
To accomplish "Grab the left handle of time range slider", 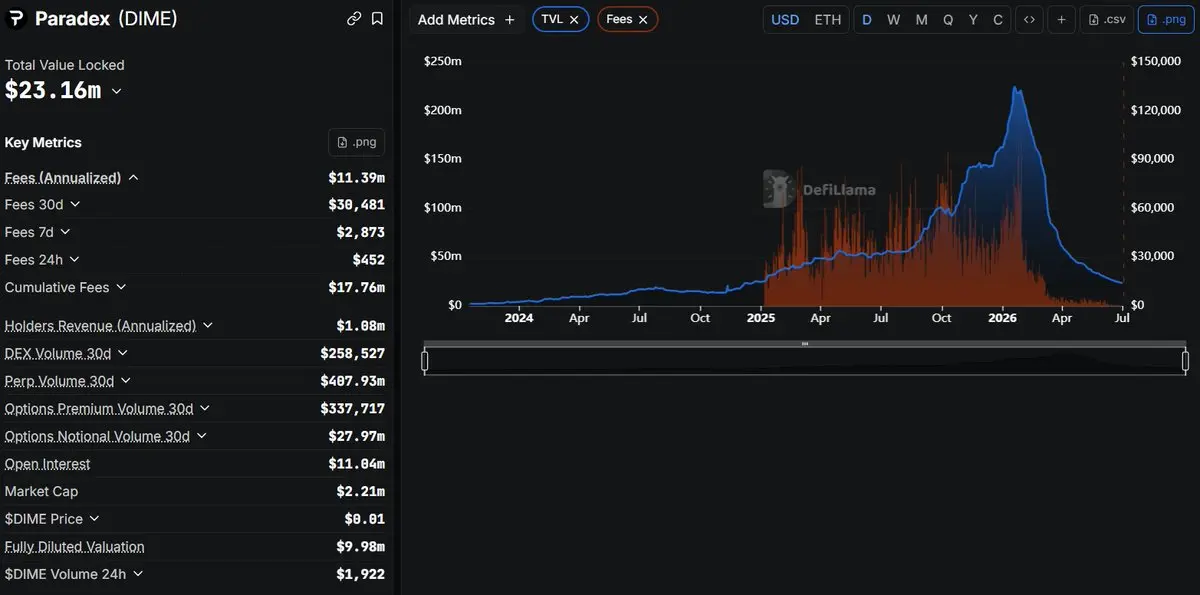I will click(x=425, y=360).
